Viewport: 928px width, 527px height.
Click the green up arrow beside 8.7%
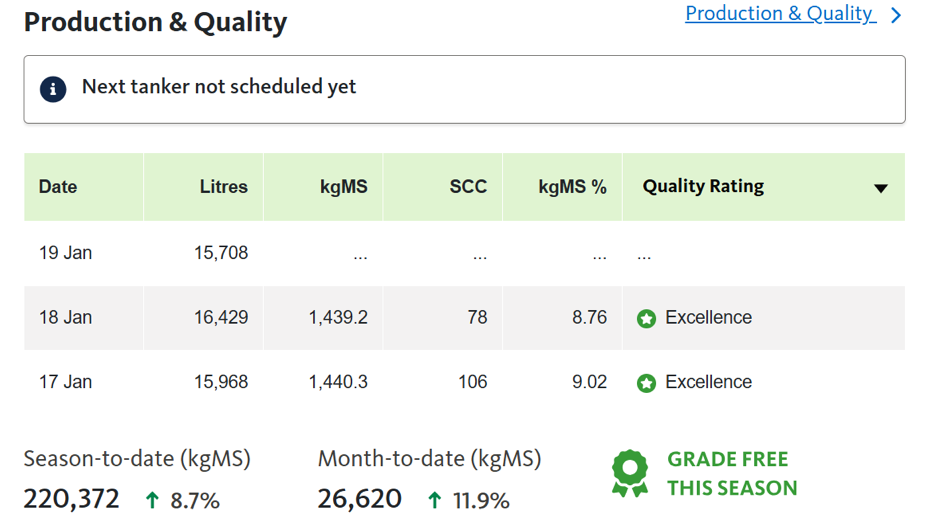point(152,499)
